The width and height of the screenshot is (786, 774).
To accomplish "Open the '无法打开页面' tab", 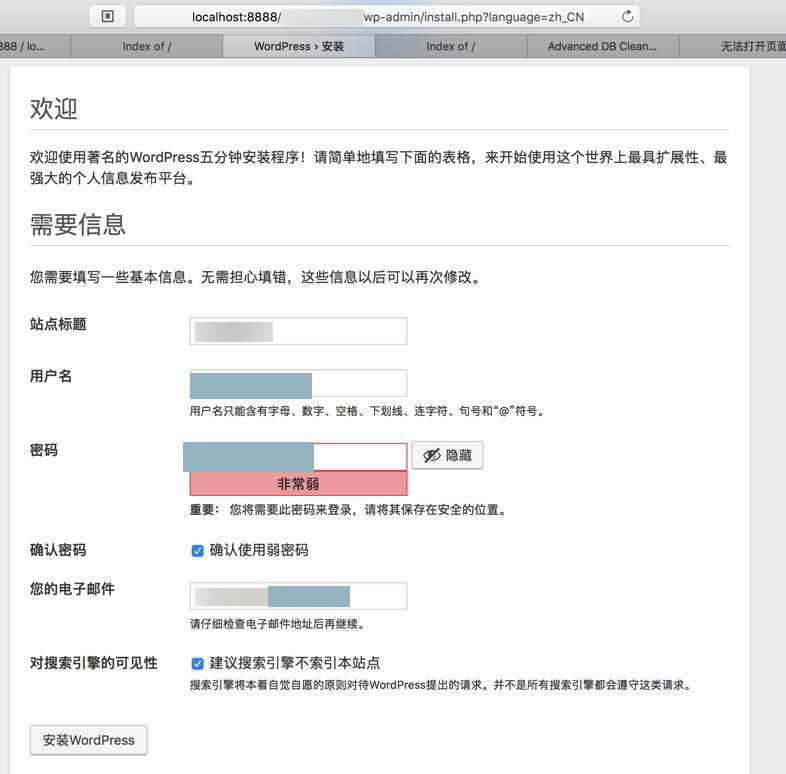I will (x=733, y=46).
